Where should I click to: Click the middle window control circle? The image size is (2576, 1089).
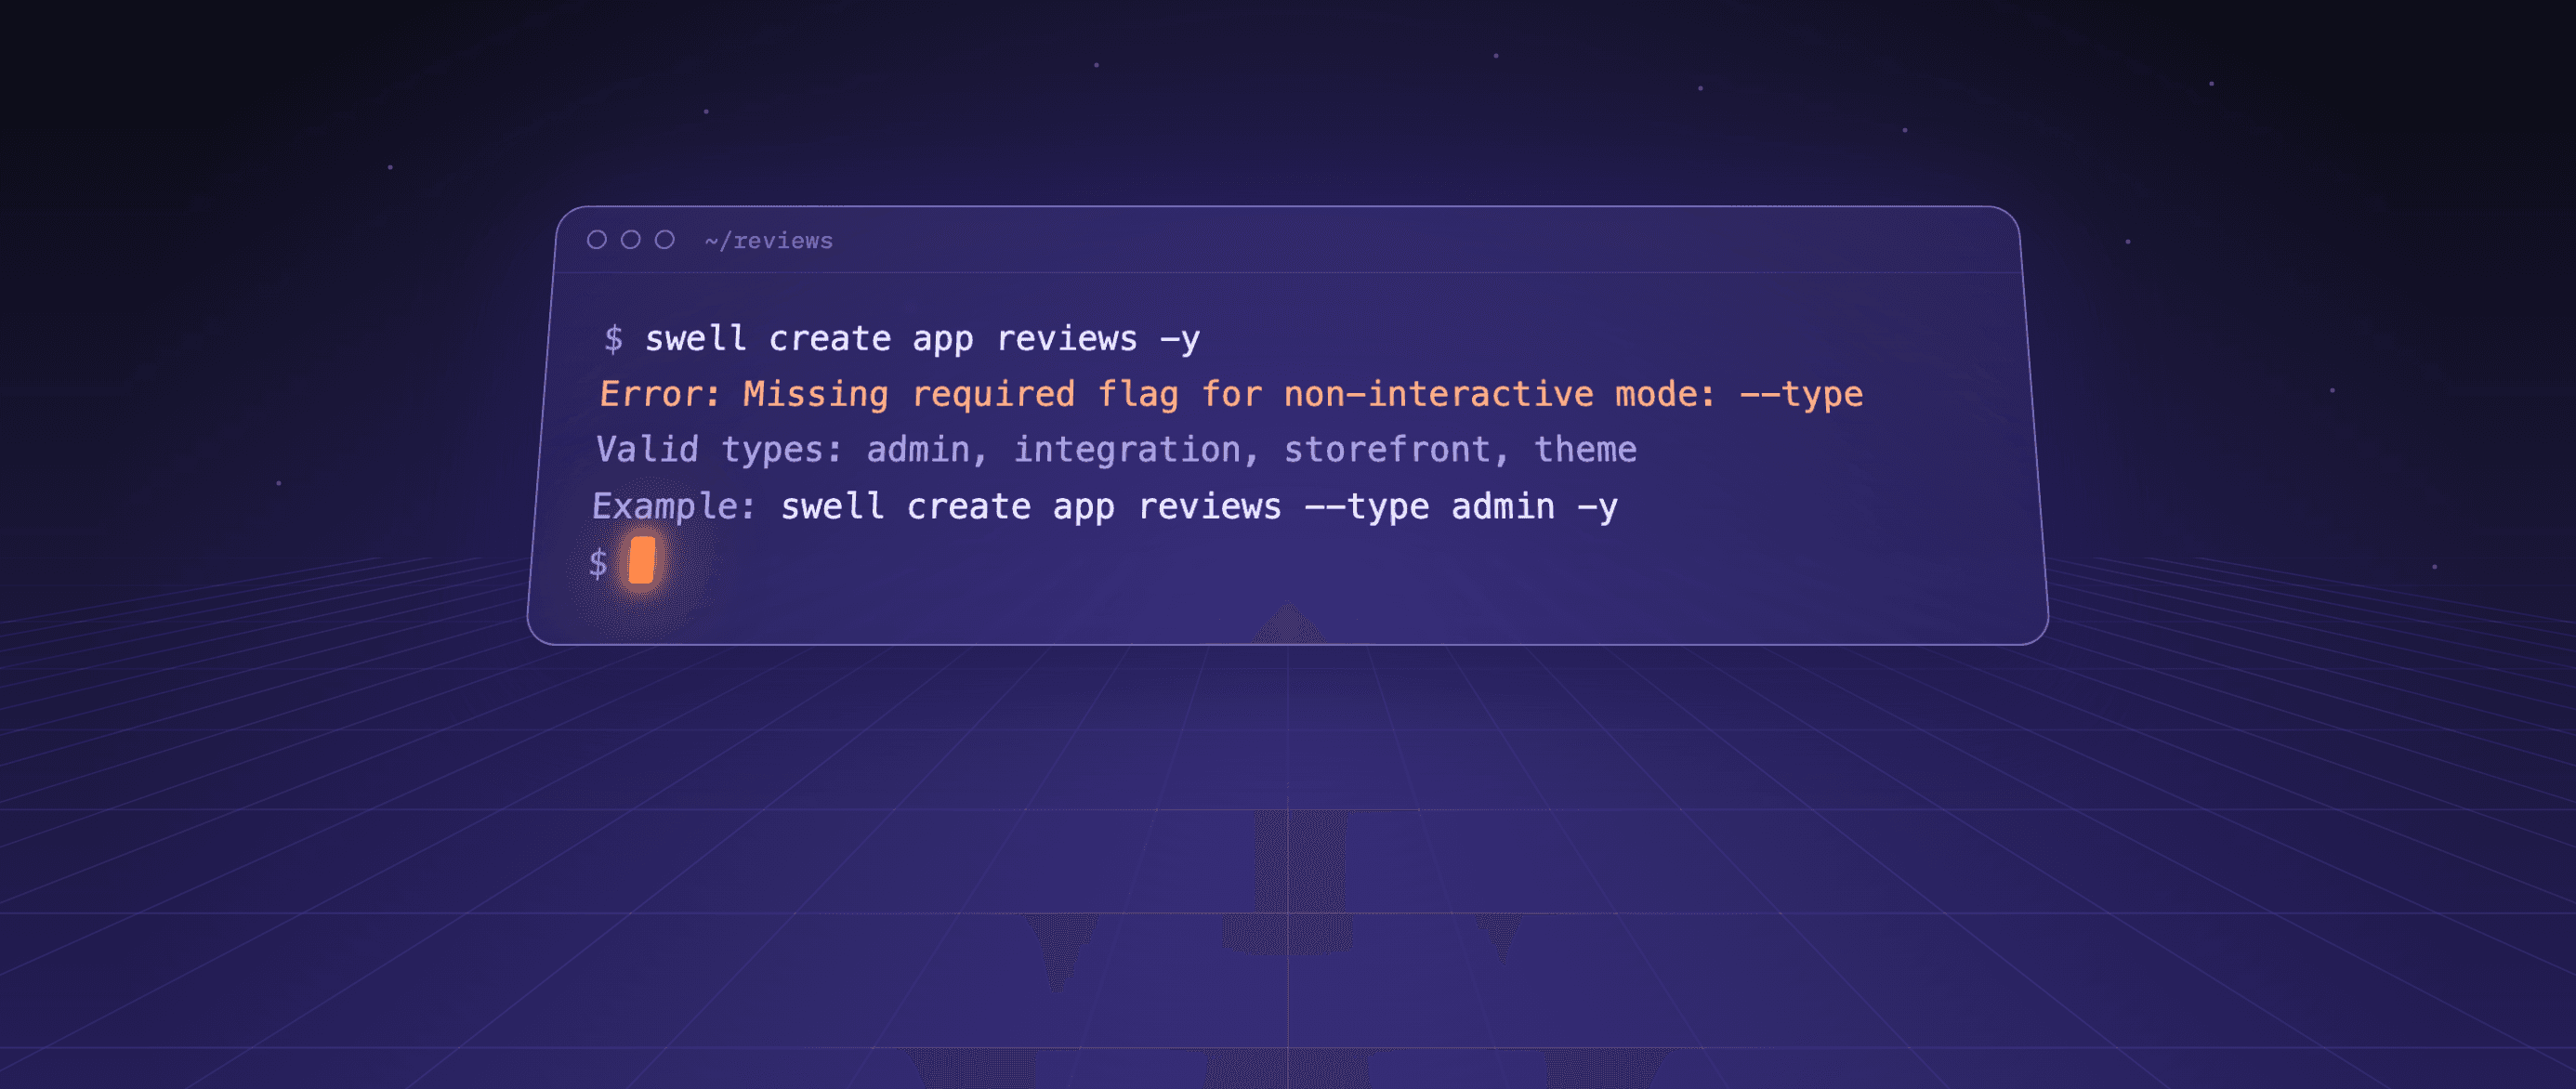631,240
